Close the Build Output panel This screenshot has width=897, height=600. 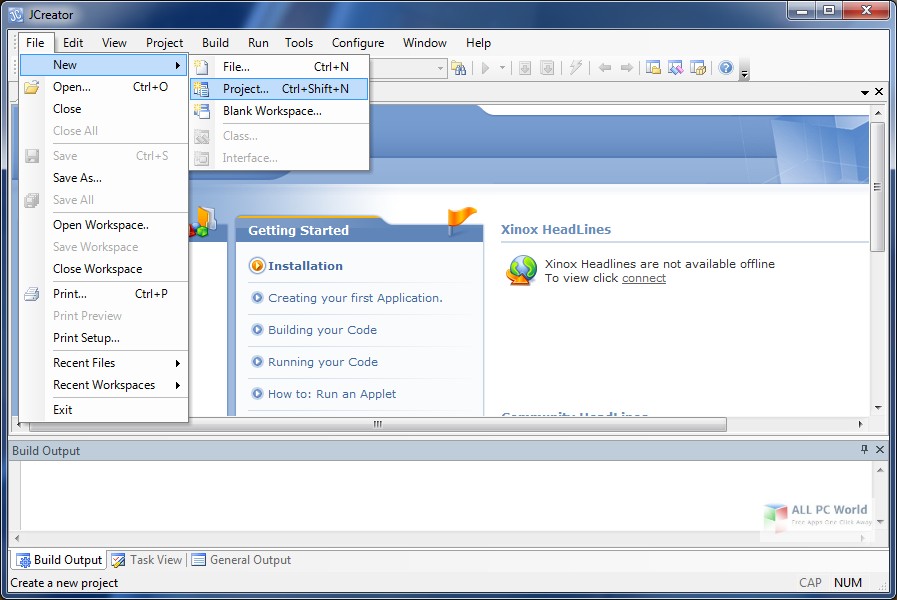(880, 450)
